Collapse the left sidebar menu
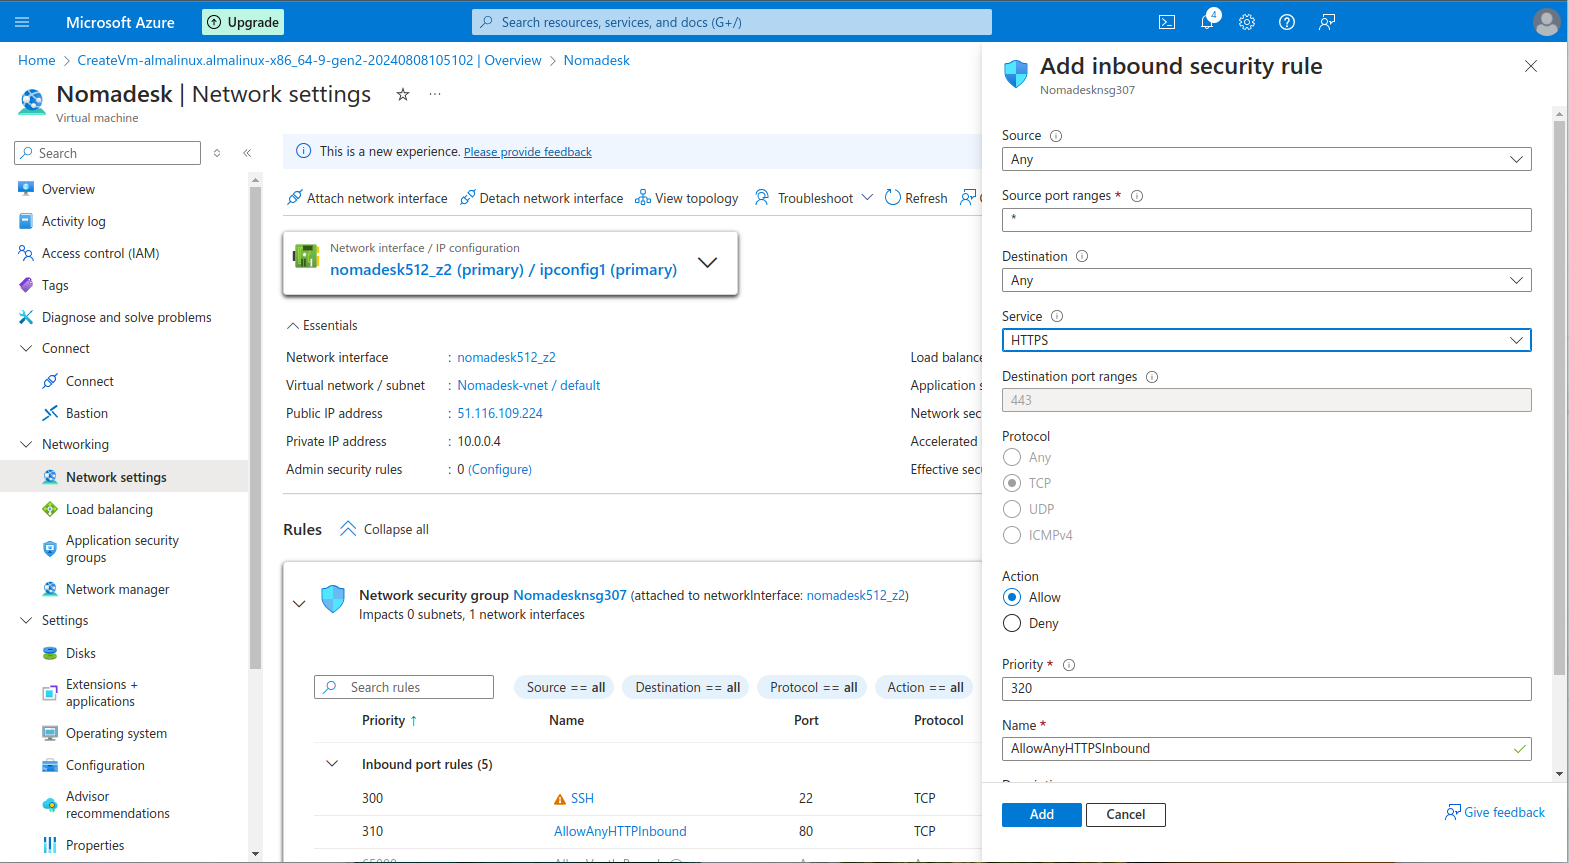Screen dimensions: 1569x863 click(247, 153)
